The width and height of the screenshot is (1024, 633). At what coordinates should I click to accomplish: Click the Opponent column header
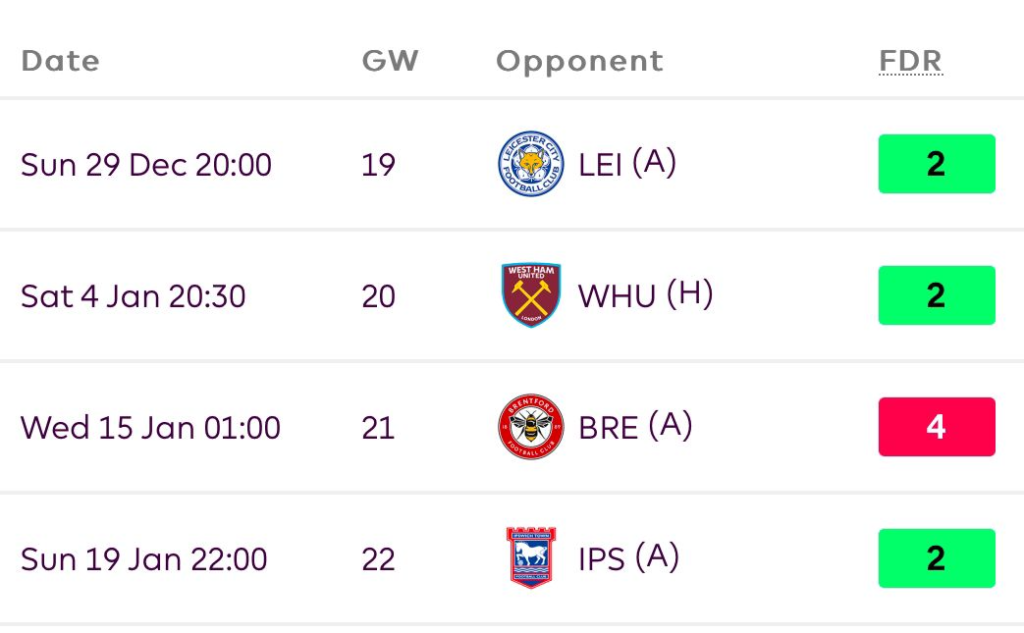coord(579,61)
